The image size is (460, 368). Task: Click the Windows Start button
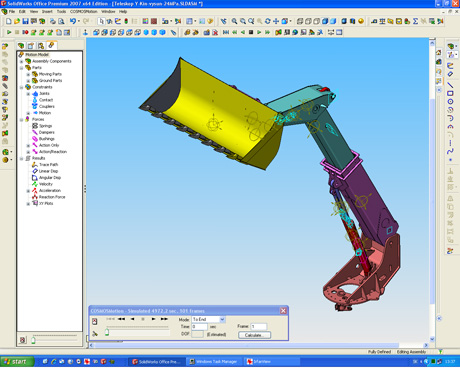click(x=17, y=361)
